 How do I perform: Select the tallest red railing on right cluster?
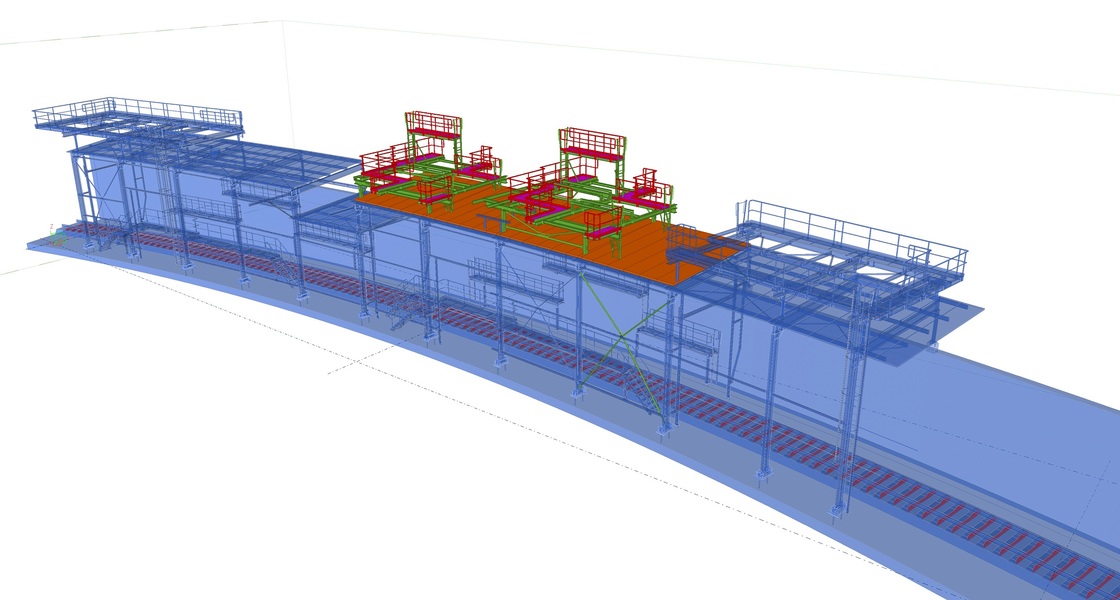593,142
